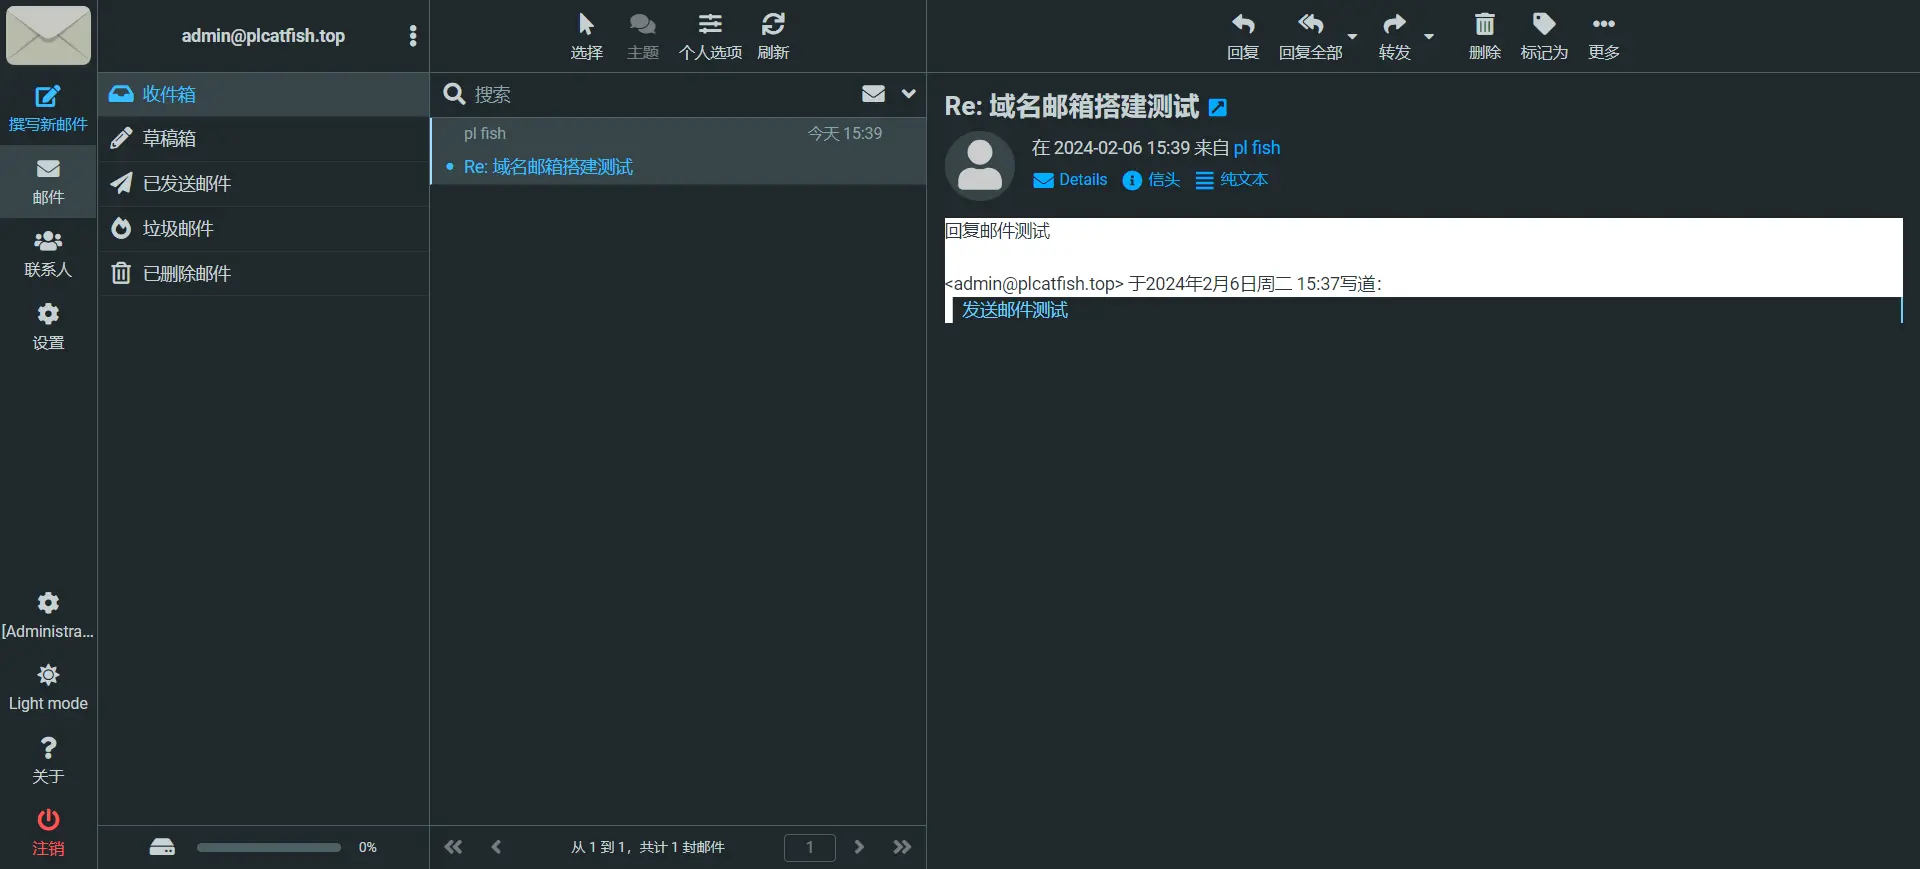Open Settings (设置) in the sidebar
The height and width of the screenshot is (869, 1920).
coord(48,327)
